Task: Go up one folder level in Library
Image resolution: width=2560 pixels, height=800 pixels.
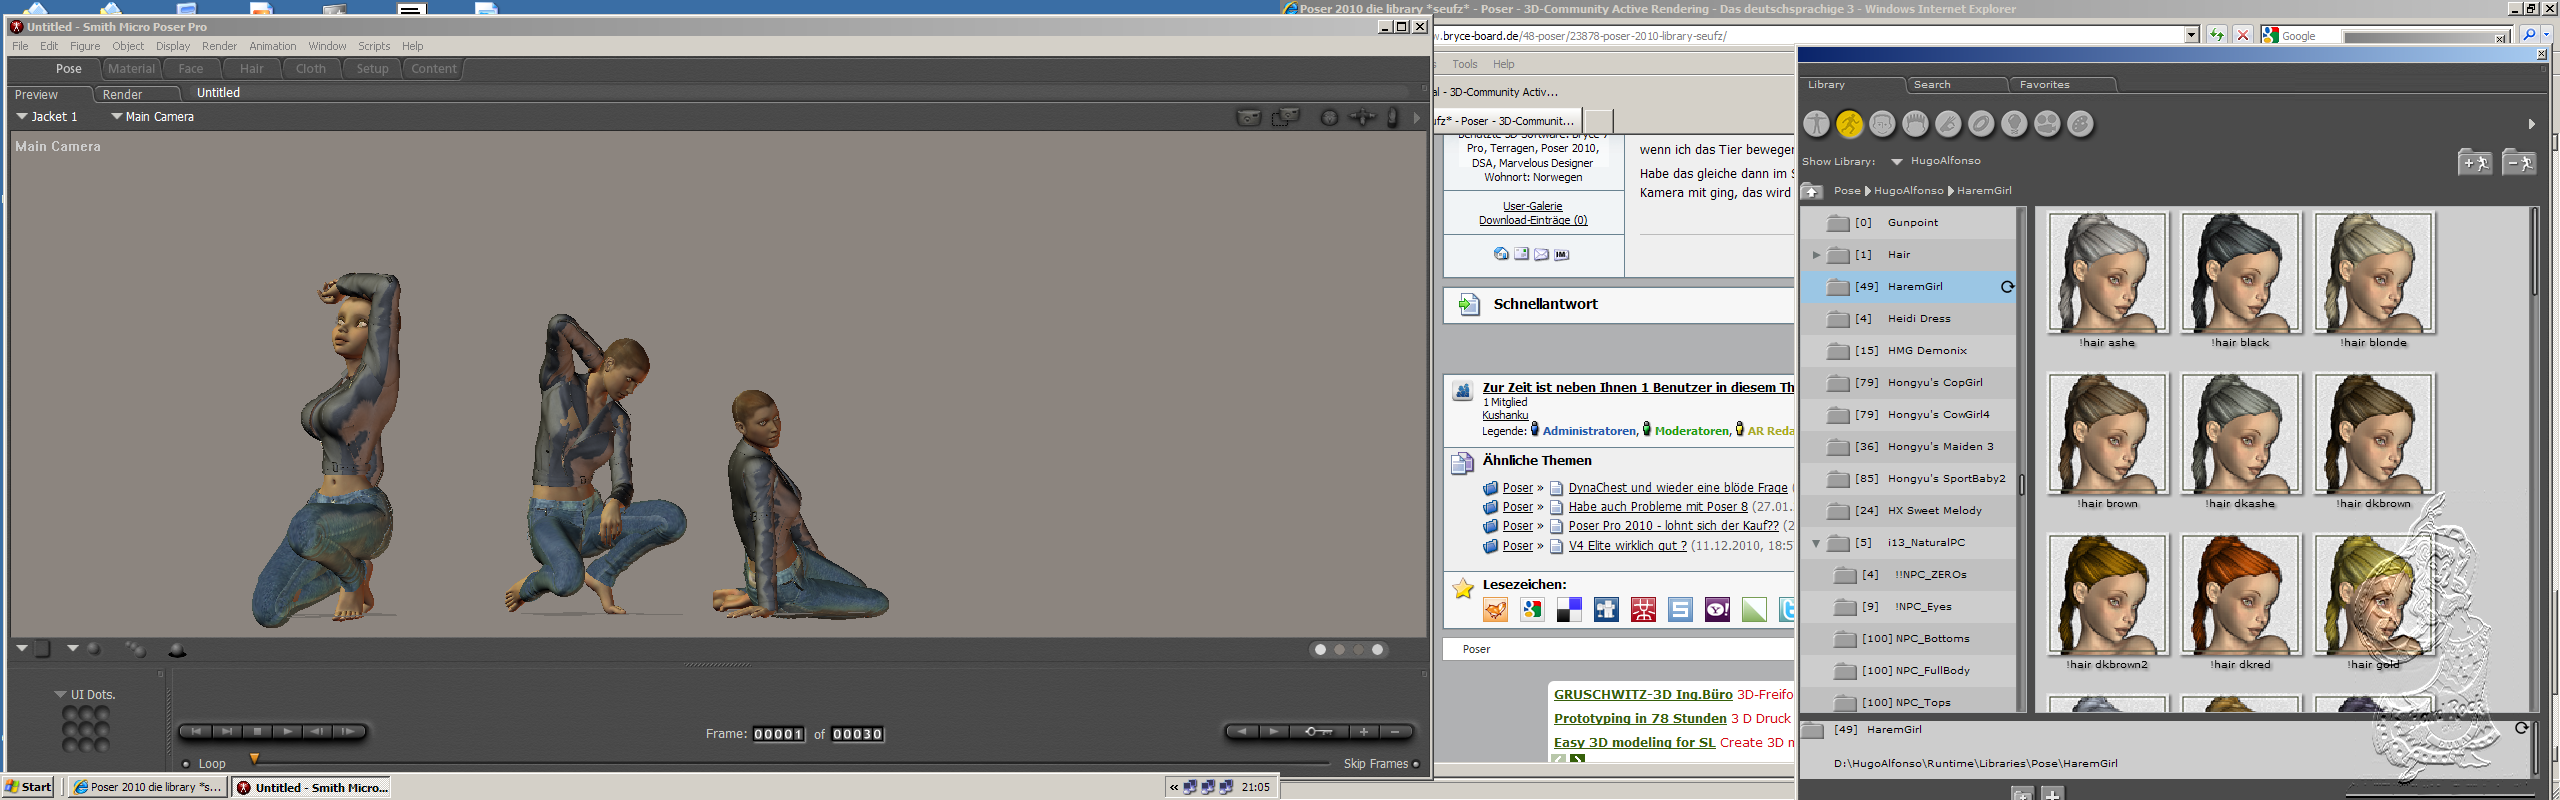Action: pos(1812,191)
